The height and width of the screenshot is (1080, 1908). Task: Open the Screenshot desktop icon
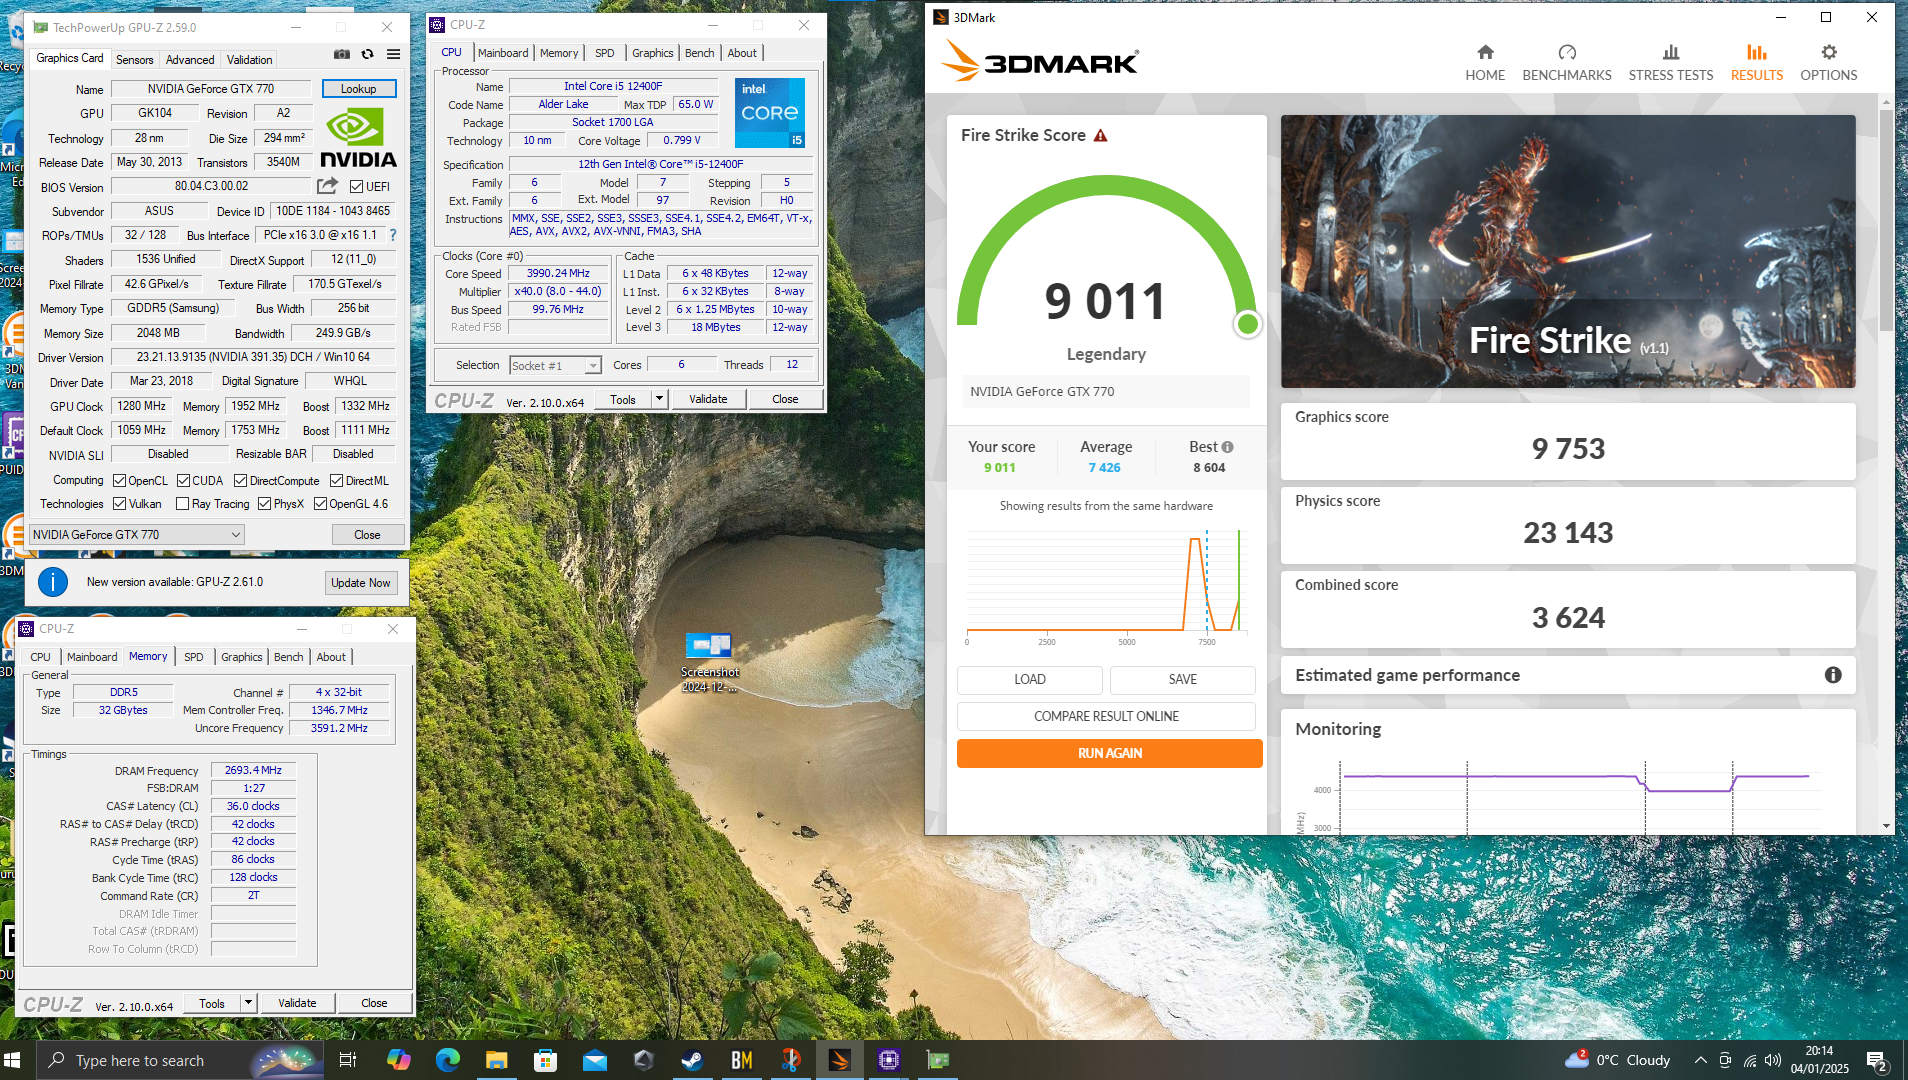click(x=710, y=662)
